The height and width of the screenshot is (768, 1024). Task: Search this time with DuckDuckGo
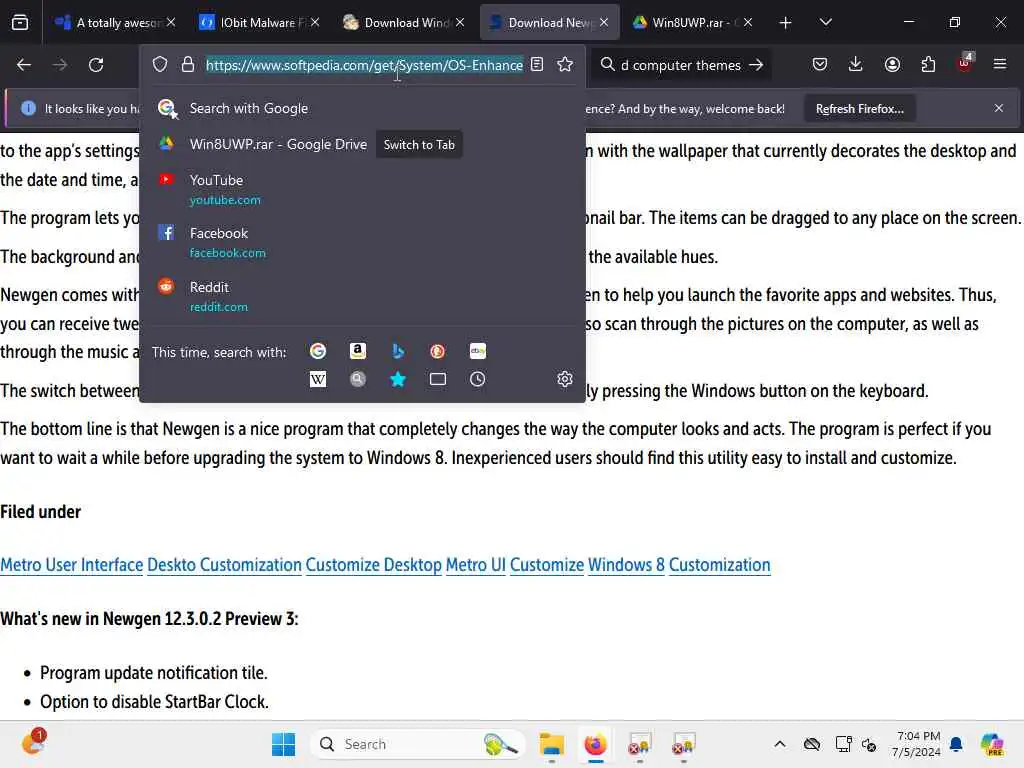point(438,351)
